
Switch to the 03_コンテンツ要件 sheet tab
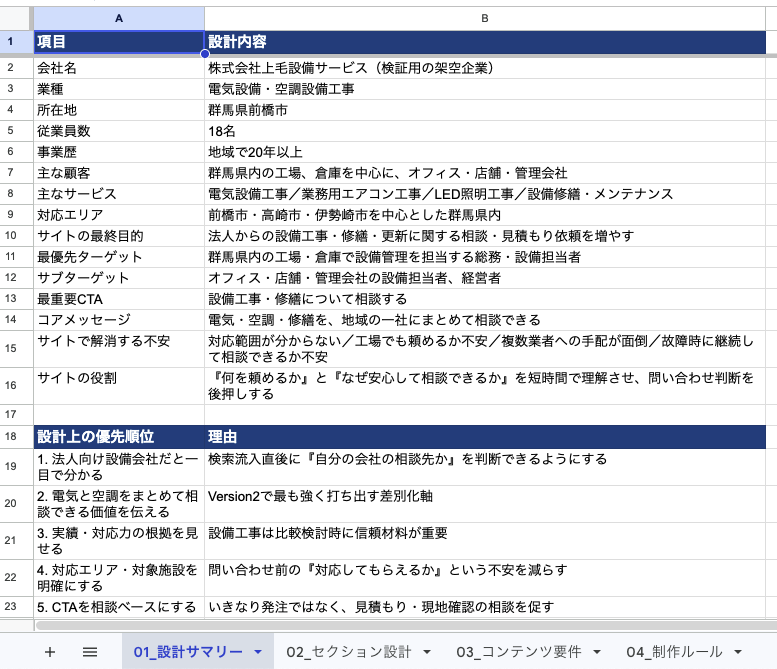pos(518,652)
